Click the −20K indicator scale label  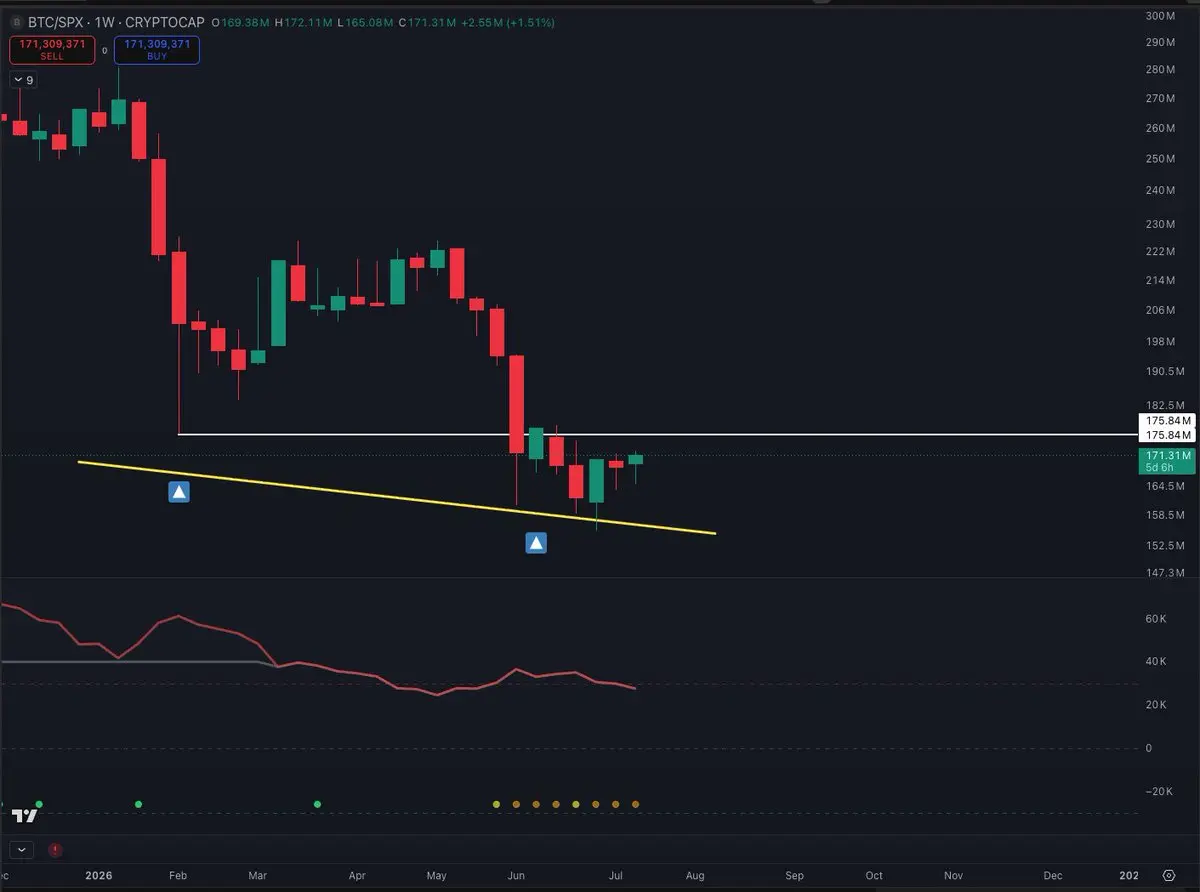click(1158, 792)
